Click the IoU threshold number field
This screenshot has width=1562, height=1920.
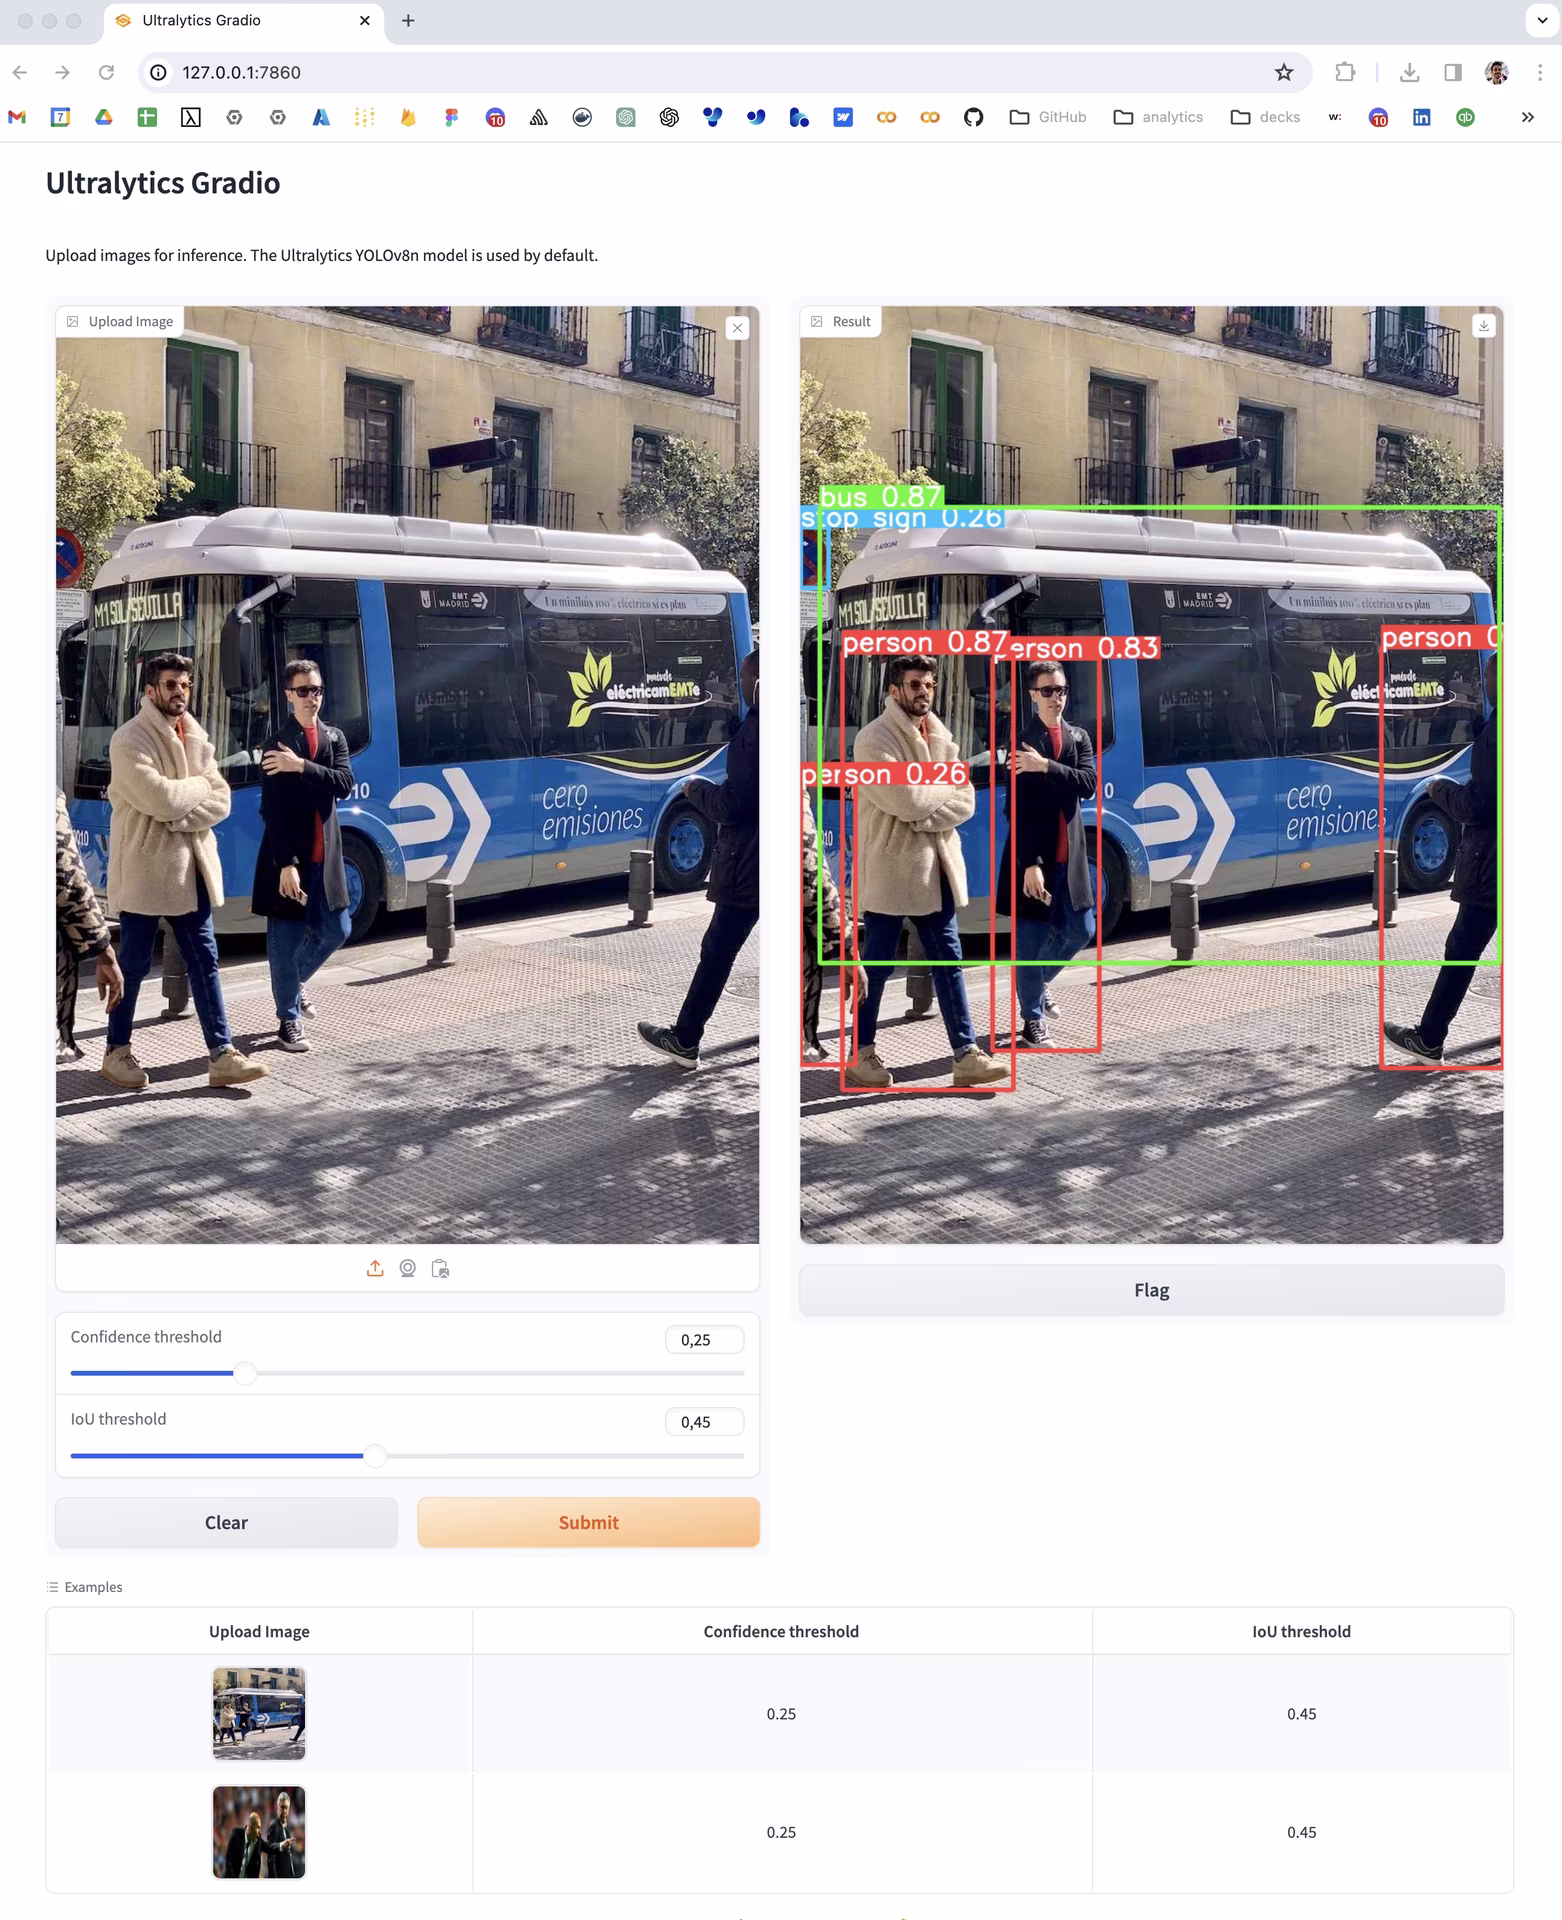[x=704, y=1422]
